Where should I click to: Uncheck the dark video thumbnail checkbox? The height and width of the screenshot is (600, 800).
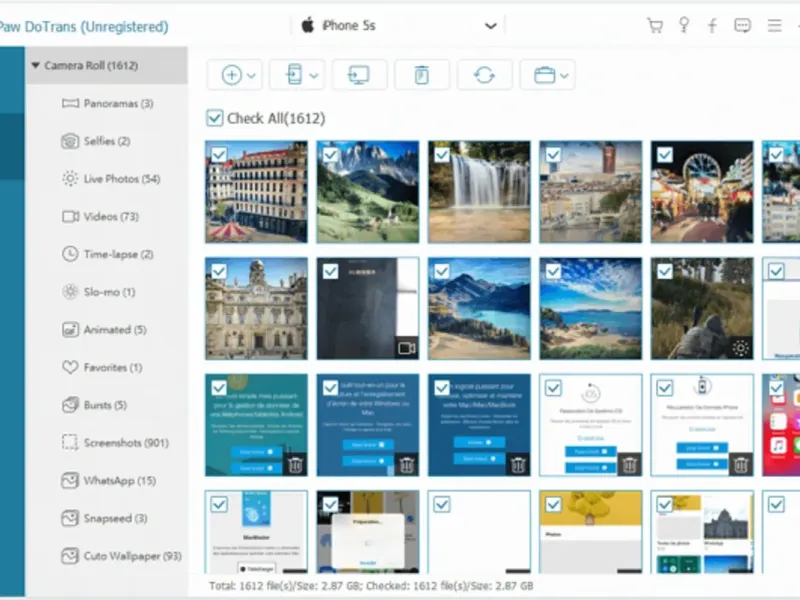pyautogui.click(x=331, y=271)
